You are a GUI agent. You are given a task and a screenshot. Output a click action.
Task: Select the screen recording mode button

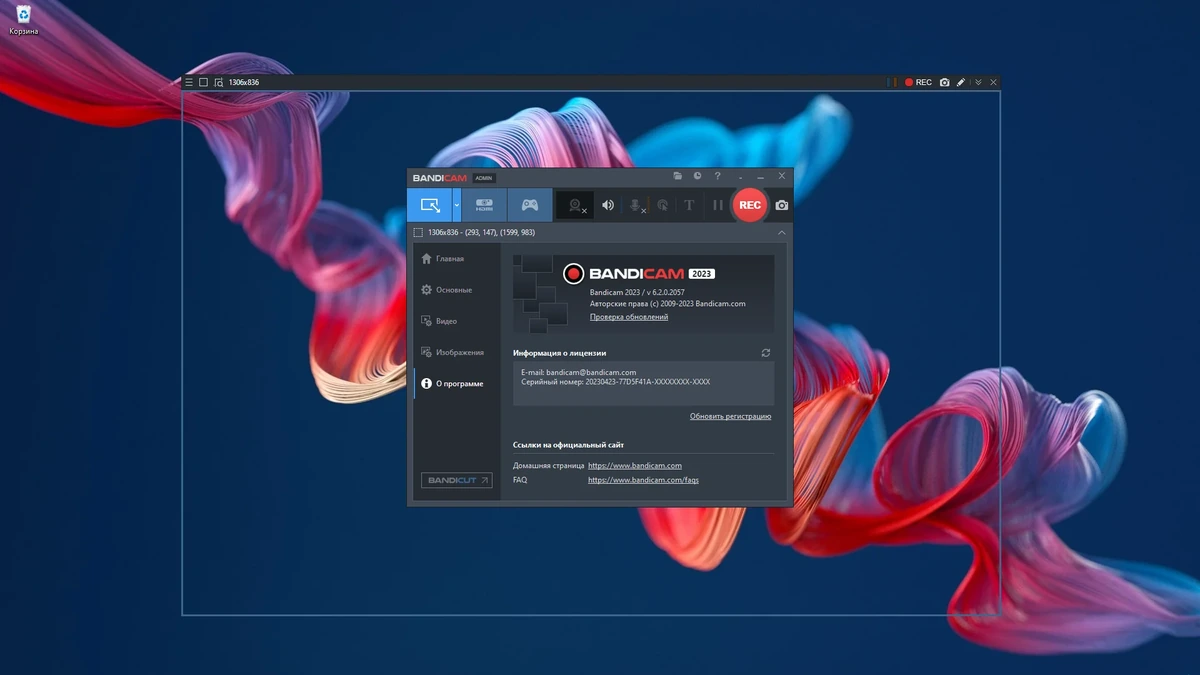(429, 205)
